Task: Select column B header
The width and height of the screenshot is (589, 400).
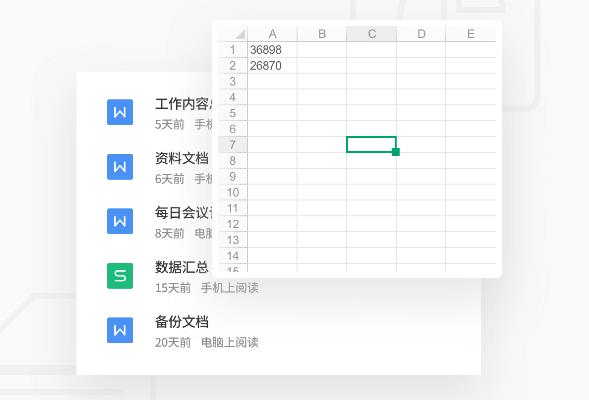Action: pyautogui.click(x=322, y=34)
